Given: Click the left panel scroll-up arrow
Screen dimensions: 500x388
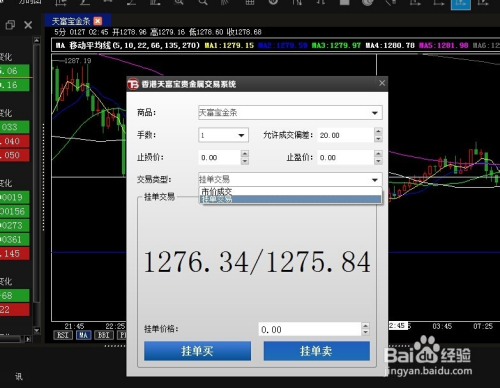Looking at the screenshot, I should tap(37, 40).
